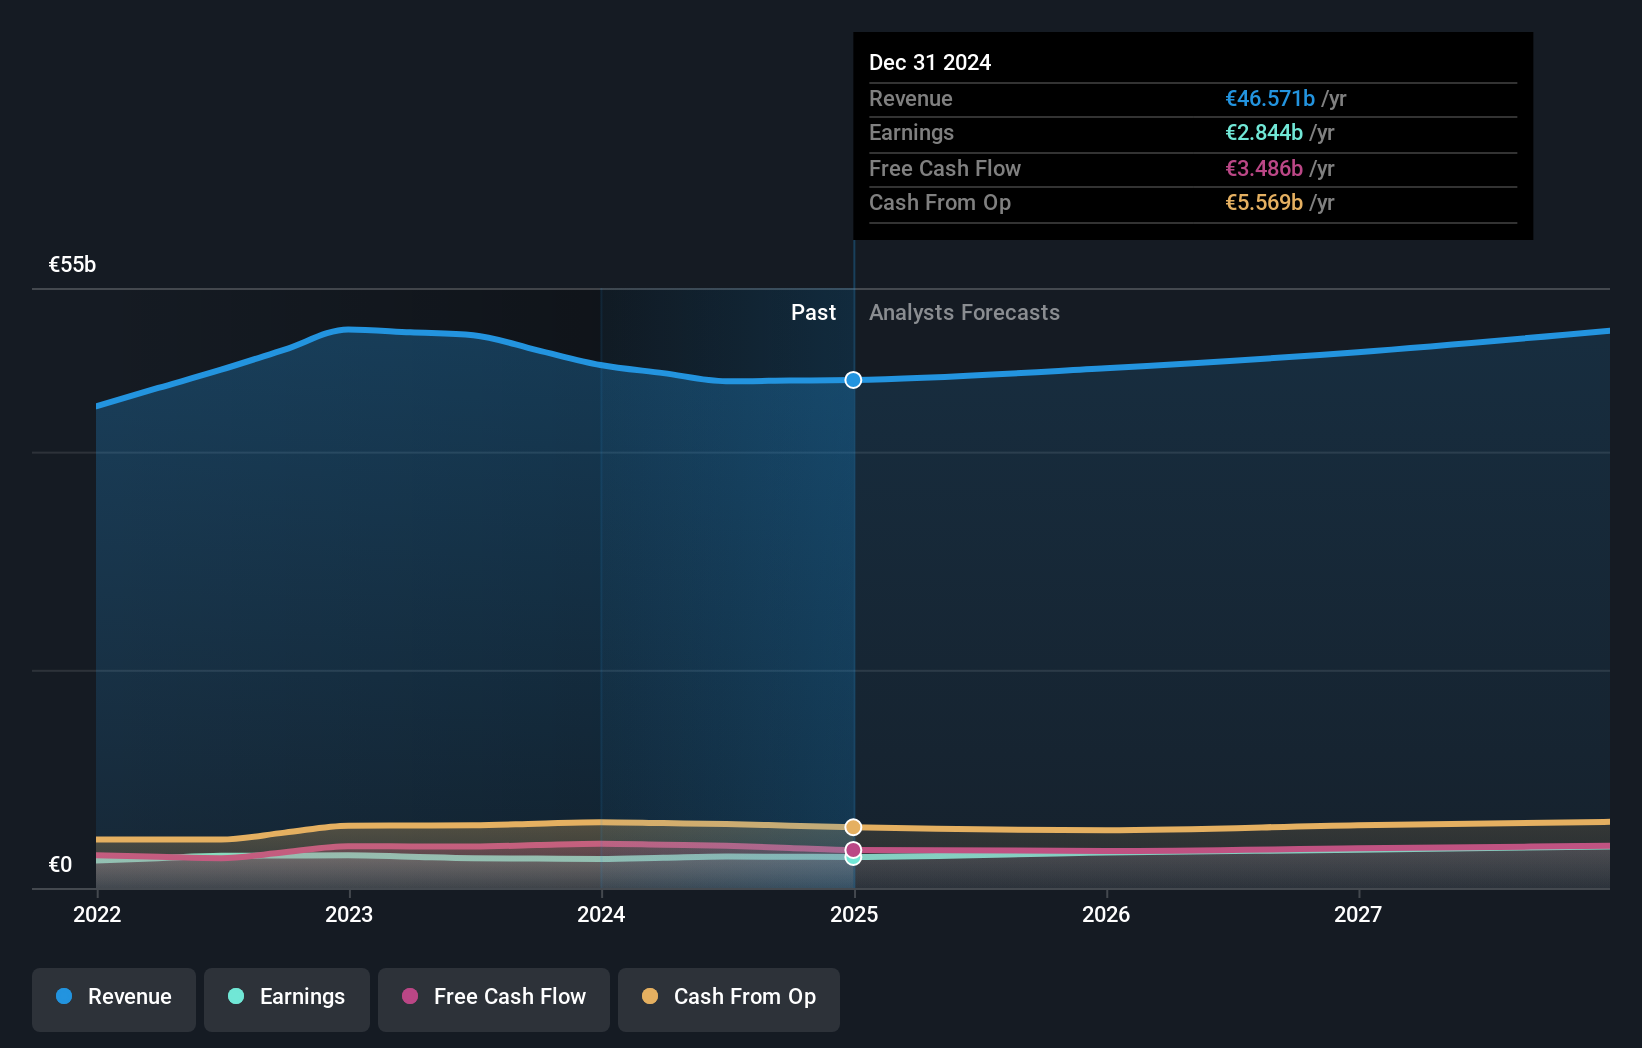Viewport: 1642px width, 1048px height.
Task: Click the Cash From Op label in tooltip
Action: pyautogui.click(x=940, y=203)
